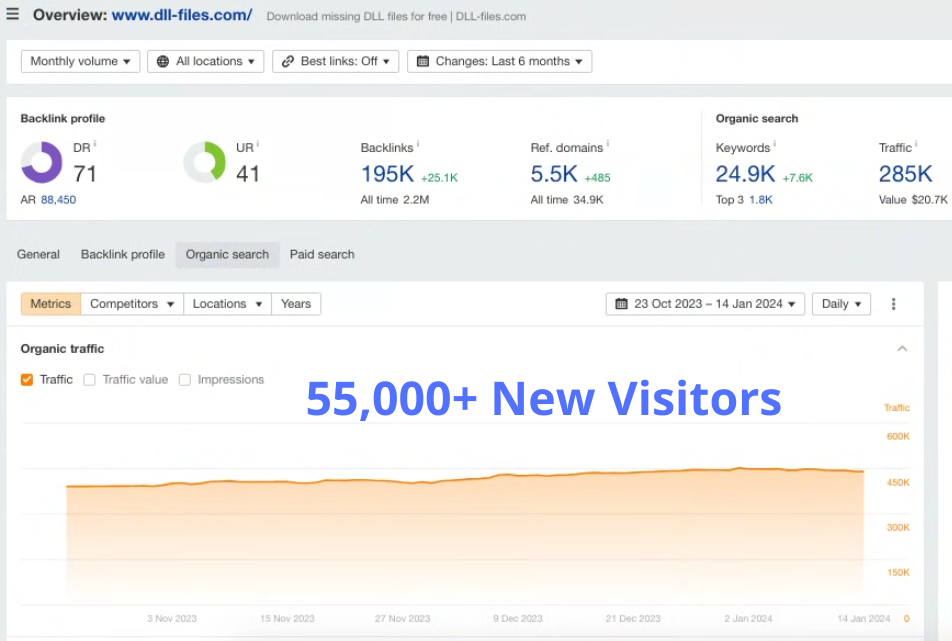Open the navigation hamburger menu
The width and height of the screenshot is (952, 641).
[13, 13]
